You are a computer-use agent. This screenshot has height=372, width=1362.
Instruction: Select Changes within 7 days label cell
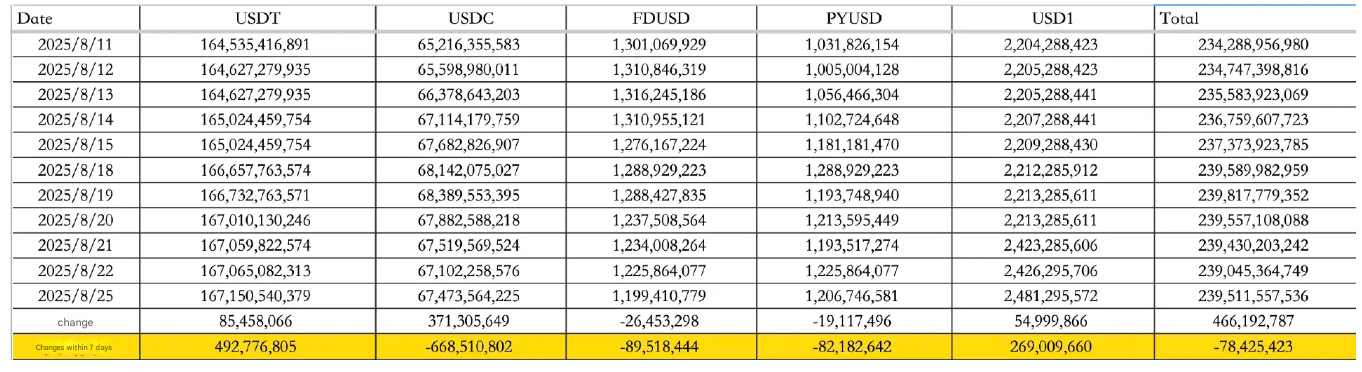pyautogui.click(x=75, y=347)
